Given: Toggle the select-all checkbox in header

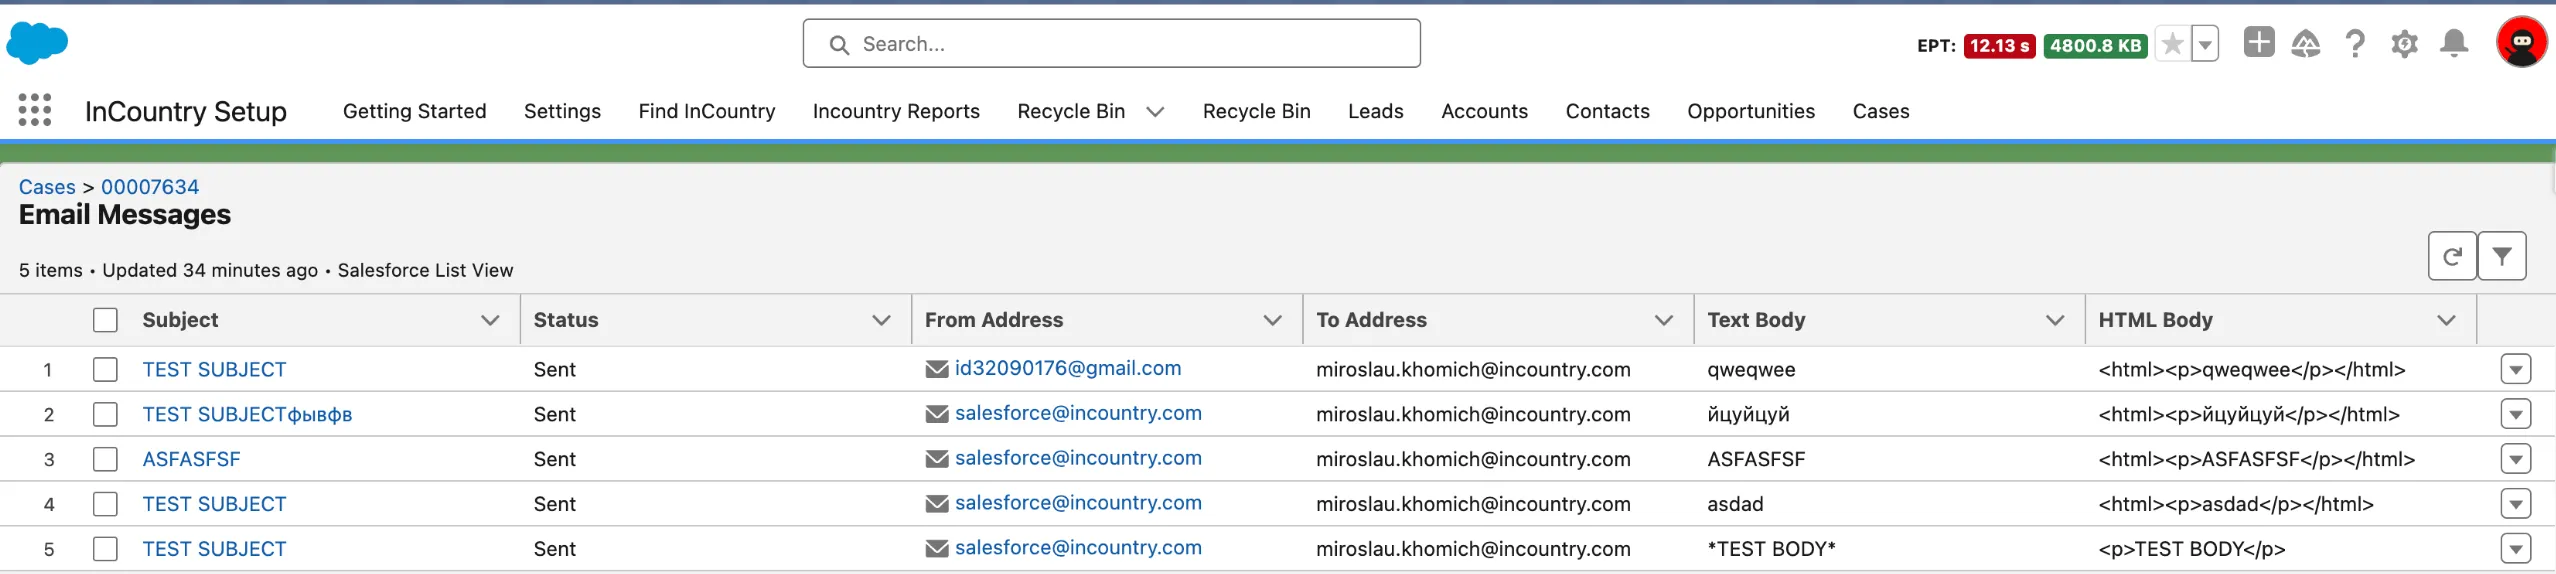Looking at the screenshot, I should 105,320.
